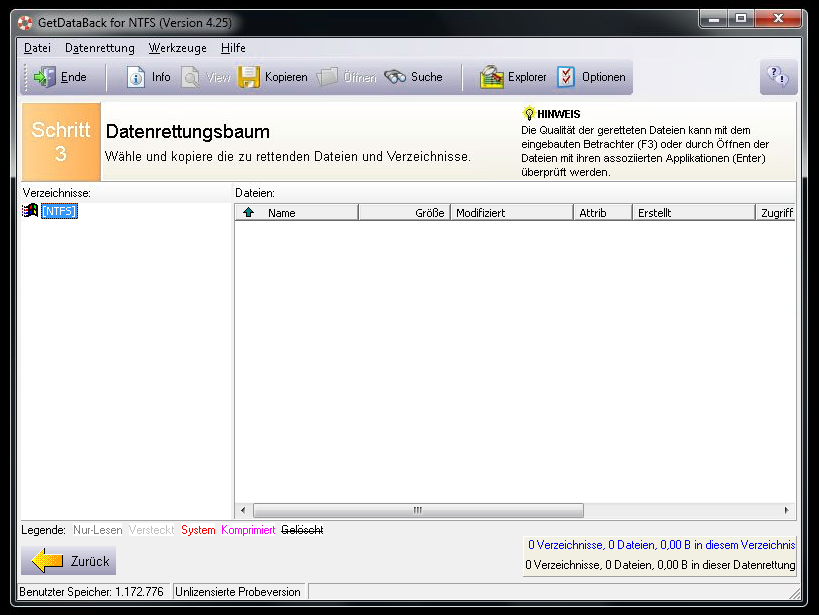
Task: Sort by the Modifiziert column header
Action: 512,213
